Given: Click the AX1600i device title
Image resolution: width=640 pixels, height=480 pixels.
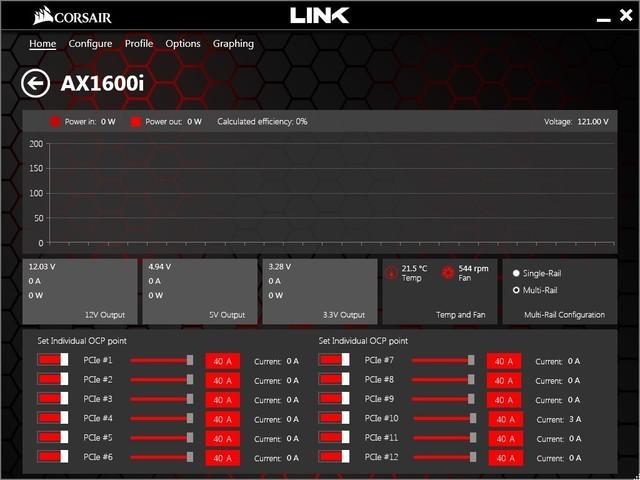Looking at the screenshot, I should 102,84.
